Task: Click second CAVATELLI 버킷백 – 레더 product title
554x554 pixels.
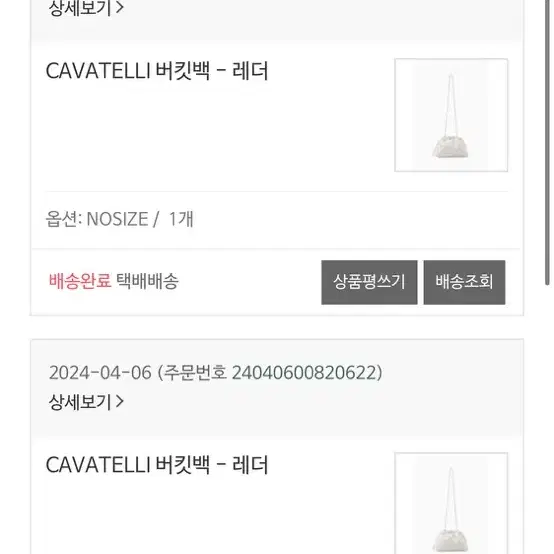Action: click(157, 465)
